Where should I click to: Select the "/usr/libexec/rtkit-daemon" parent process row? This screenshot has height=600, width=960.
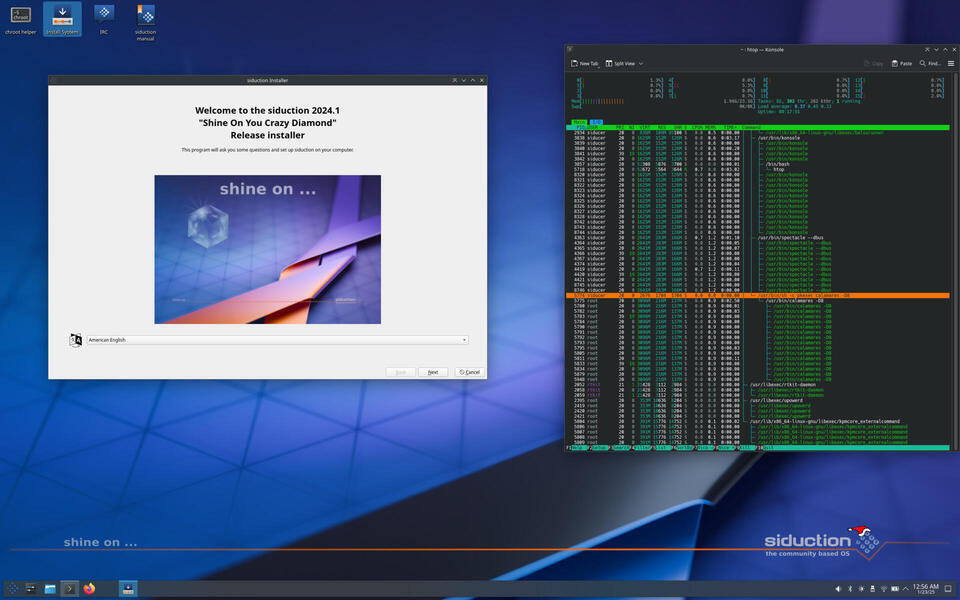click(758, 384)
